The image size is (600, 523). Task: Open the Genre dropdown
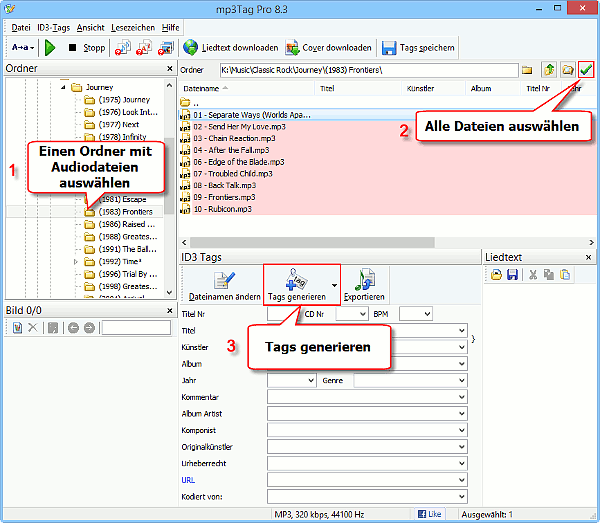pos(462,381)
